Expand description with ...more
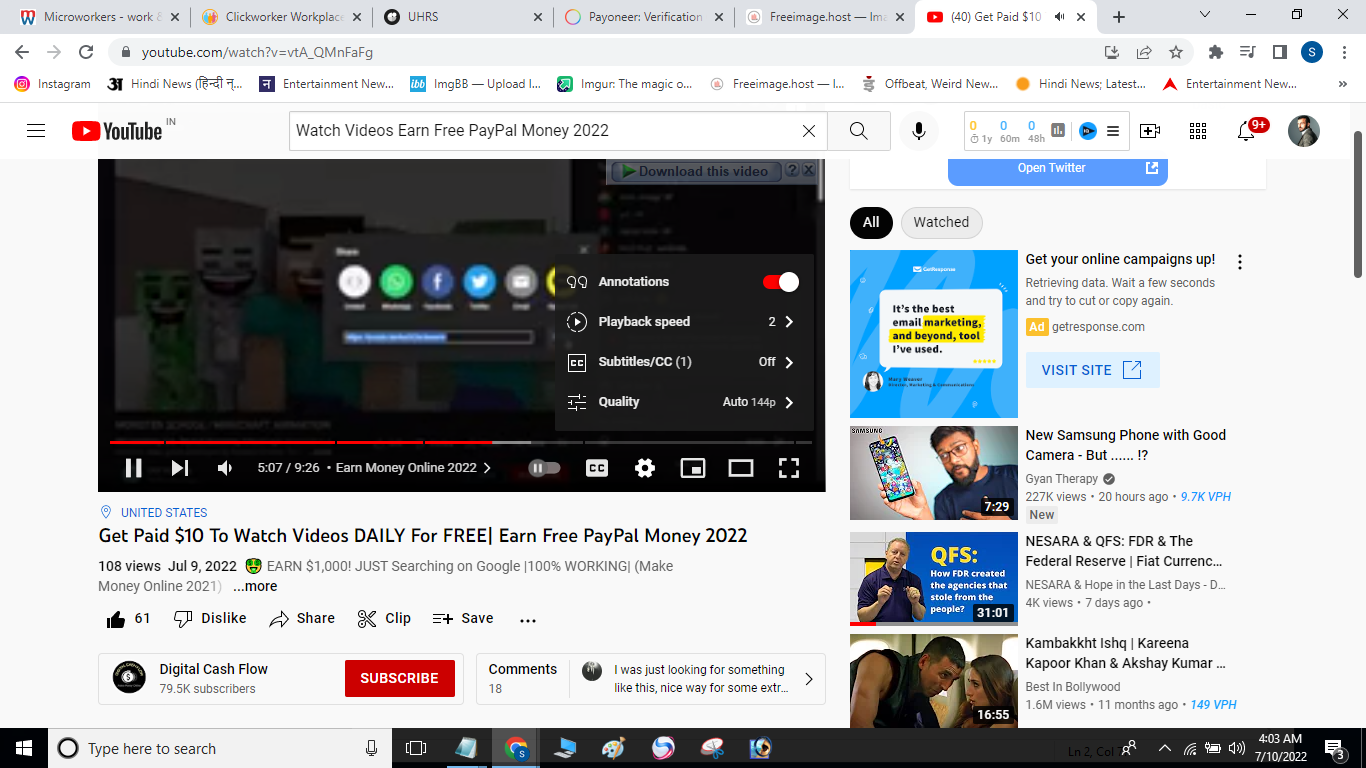This screenshot has height=768, width=1366. tap(255, 587)
